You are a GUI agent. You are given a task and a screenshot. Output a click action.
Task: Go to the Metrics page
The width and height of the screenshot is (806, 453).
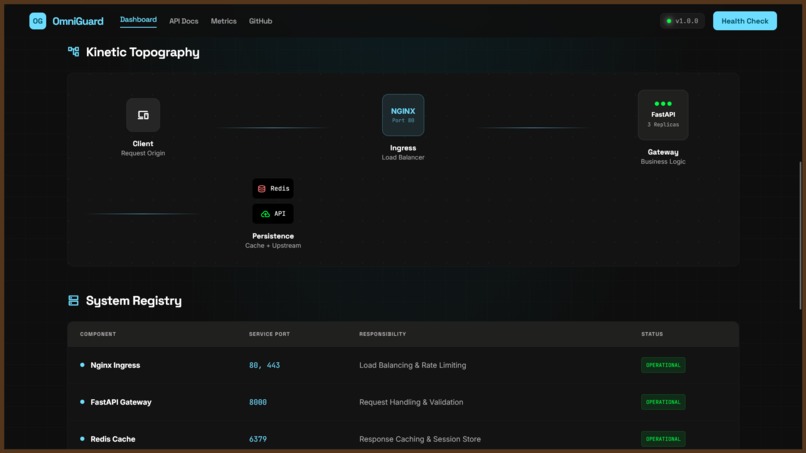[x=224, y=21]
